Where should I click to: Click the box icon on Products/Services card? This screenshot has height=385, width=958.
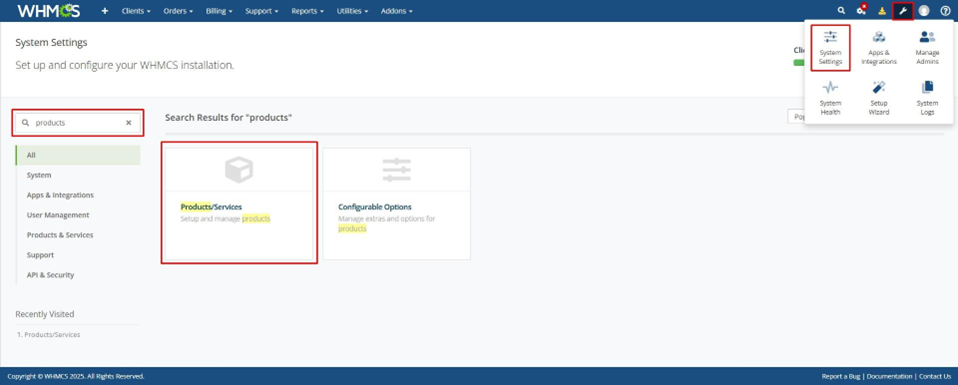[x=239, y=170]
